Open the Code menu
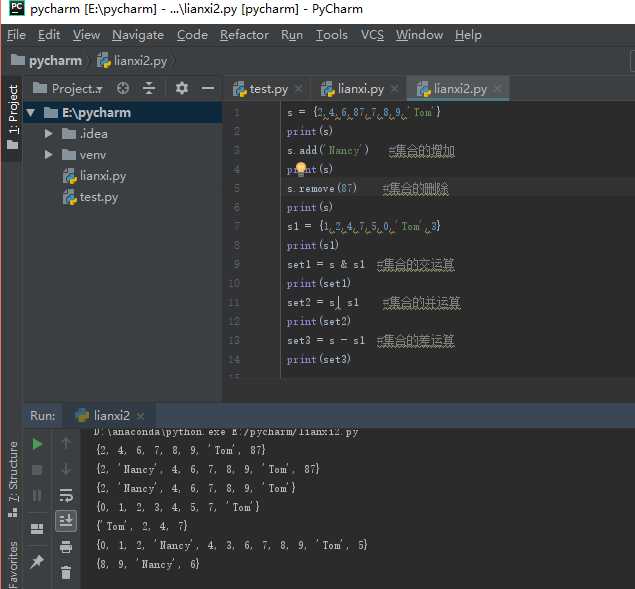The width and height of the screenshot is (635, 589). pyautogui.click(x=192, y=35)
